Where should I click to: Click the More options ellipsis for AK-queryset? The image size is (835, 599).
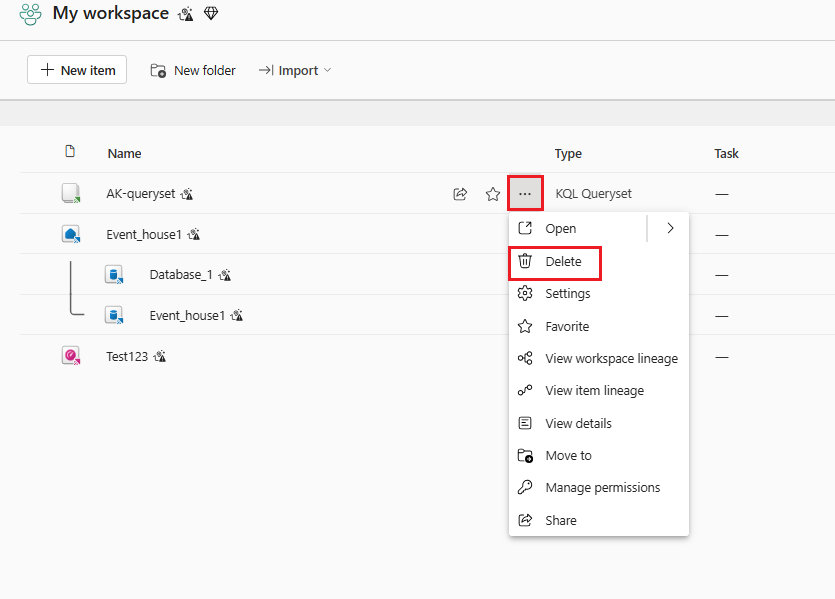pyautogui.click(x=525, y=193)
